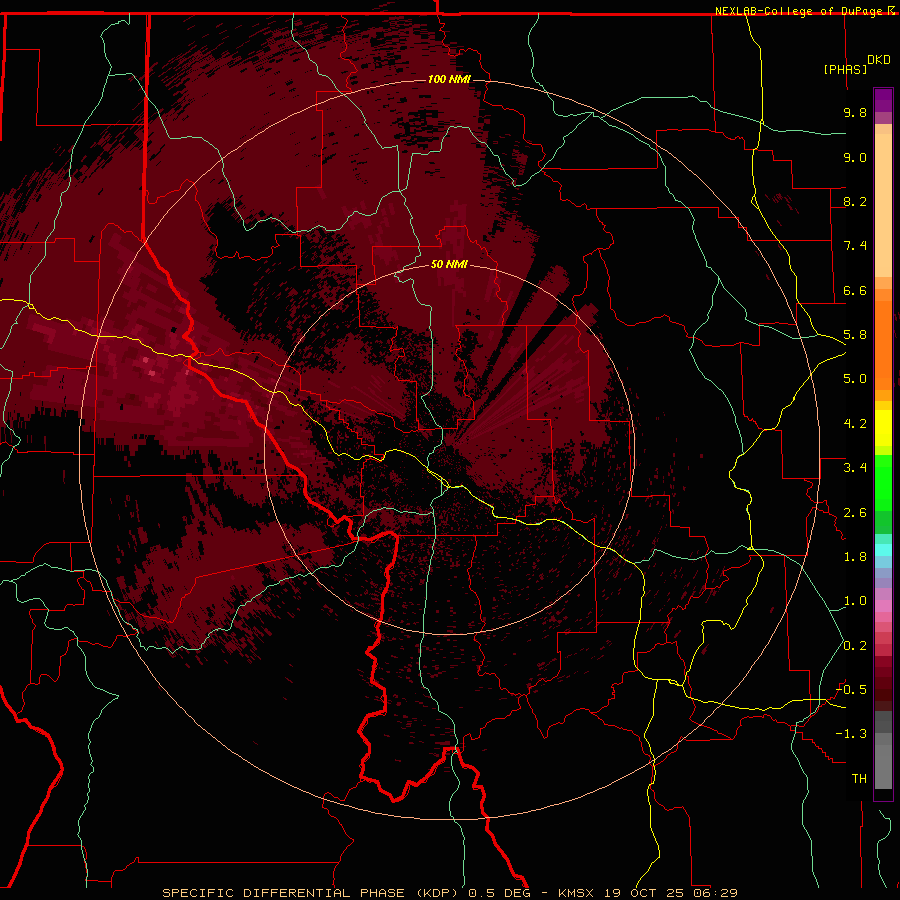Click the 5.0 value on the color scale
This screenshot has width=900, height=900.
855,379
